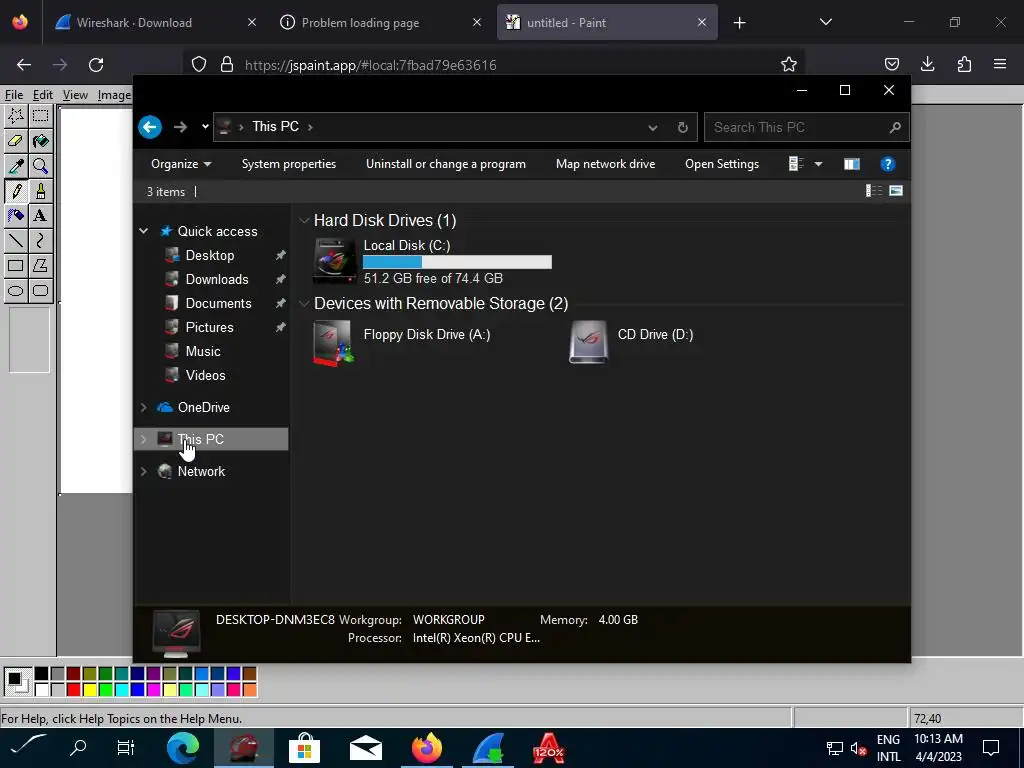Select the Curve tool in Paint
This screenshot has height=768, width=1024.
point(40,240)
